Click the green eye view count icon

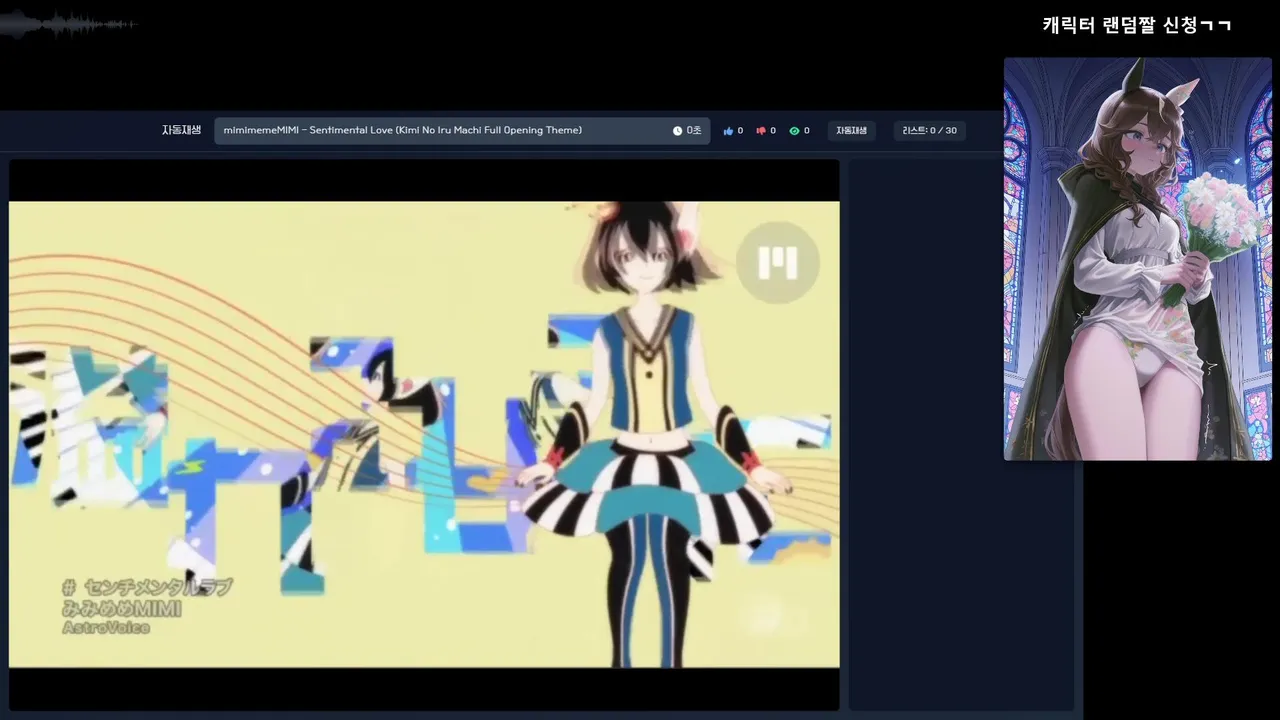click(x=794, y=131)
